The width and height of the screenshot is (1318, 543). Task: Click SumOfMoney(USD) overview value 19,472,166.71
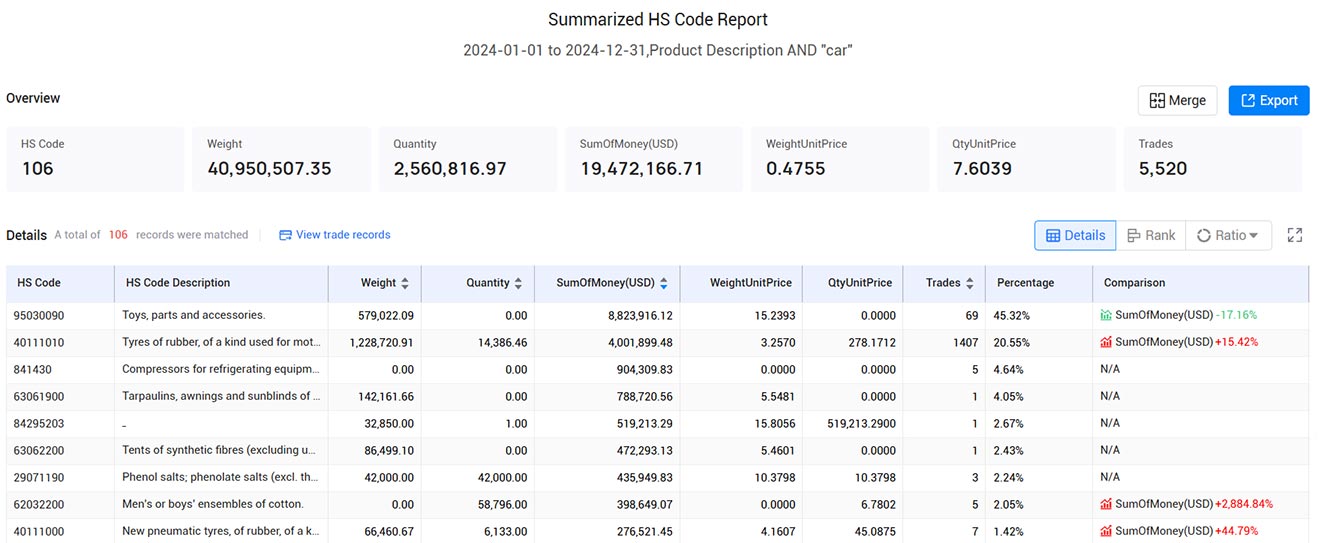pyautogui.click(x=642, y=169)
